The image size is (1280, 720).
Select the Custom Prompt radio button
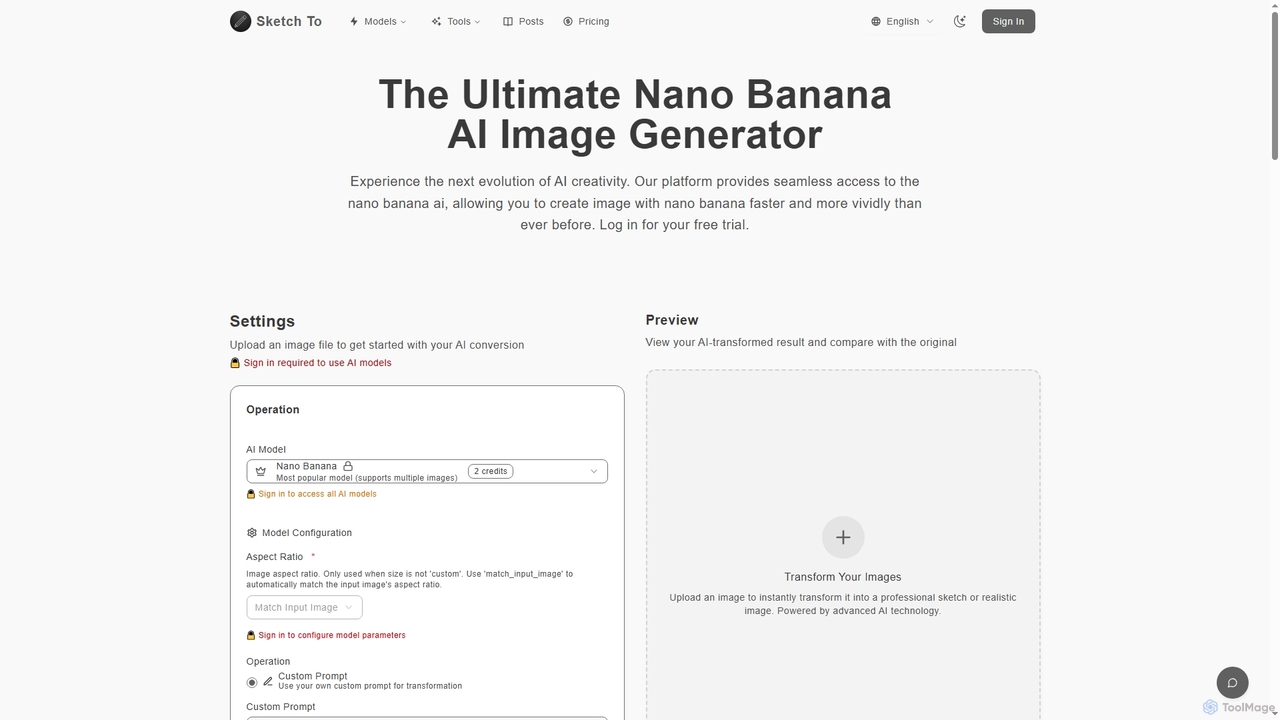click(252, 682)
